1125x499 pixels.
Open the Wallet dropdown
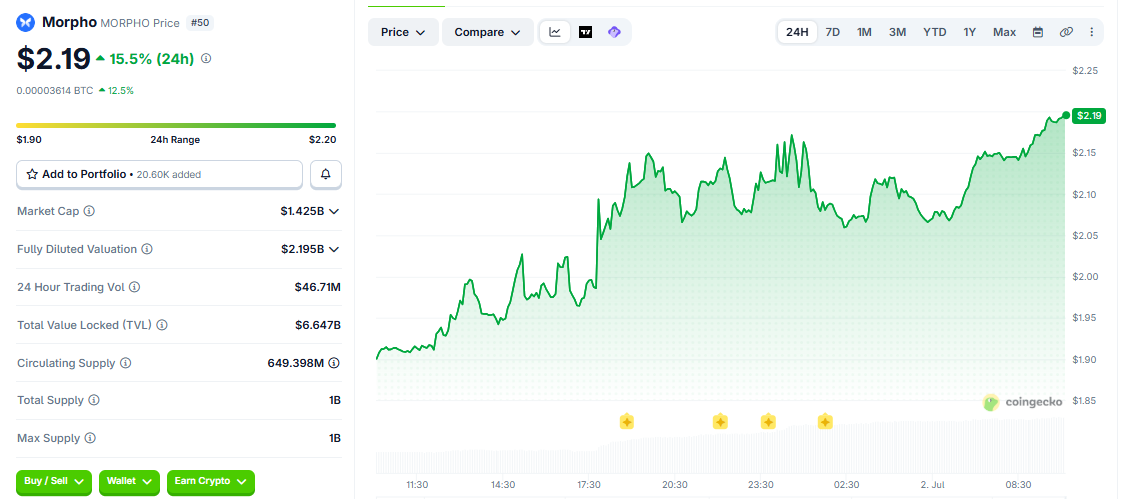[x=130, y=482]
